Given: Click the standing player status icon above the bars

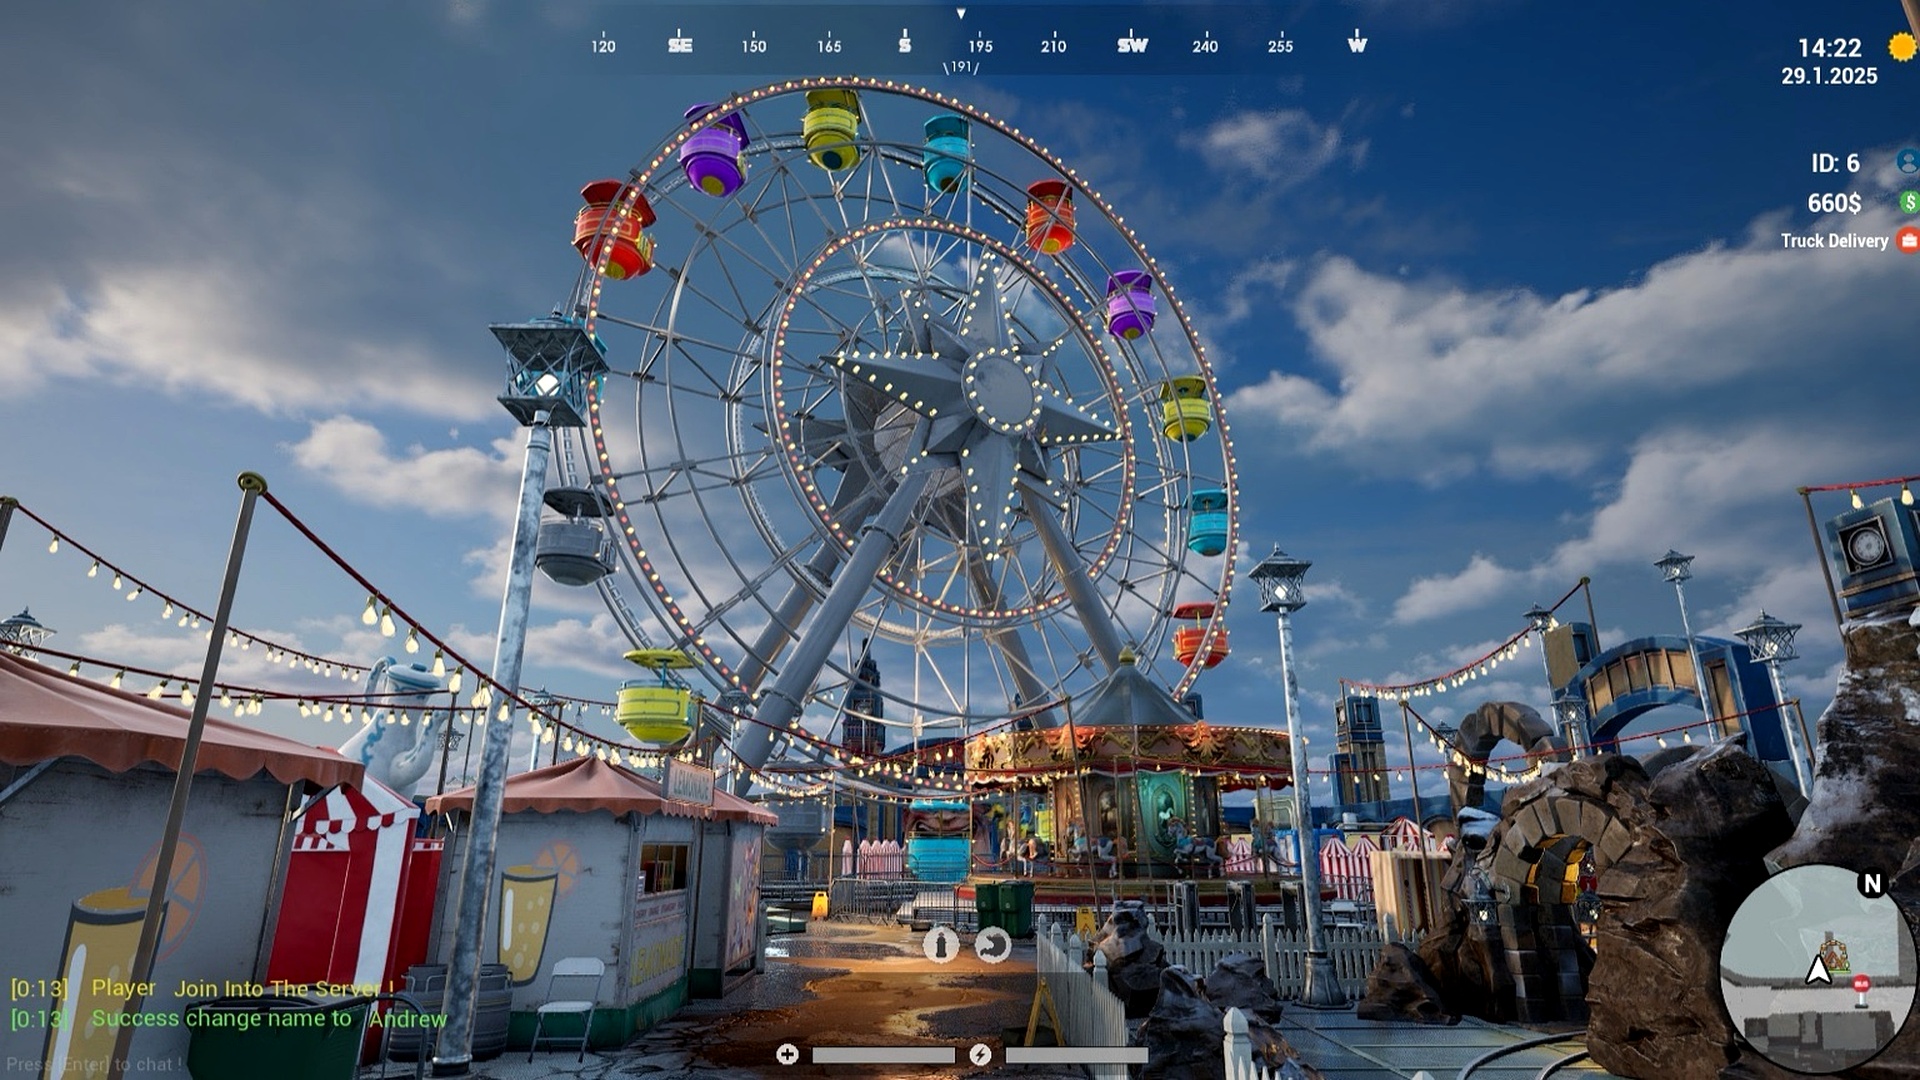Looking at the screenshot, I should pyautogui.click(x=941, y=946).
